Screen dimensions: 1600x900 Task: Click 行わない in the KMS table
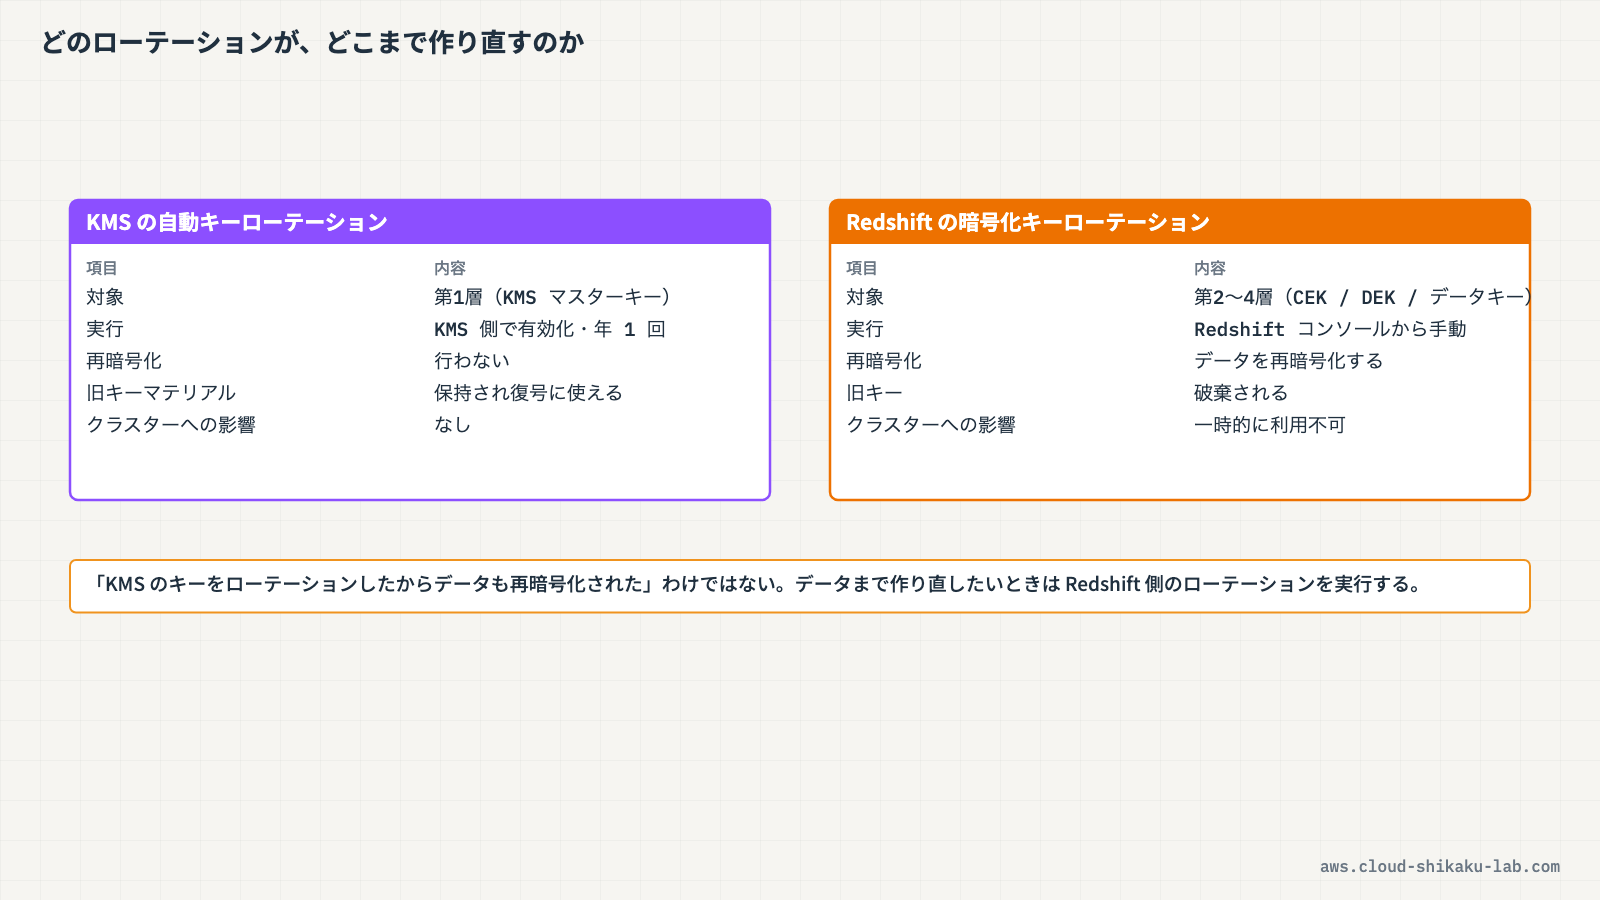(x=472, y=361)
